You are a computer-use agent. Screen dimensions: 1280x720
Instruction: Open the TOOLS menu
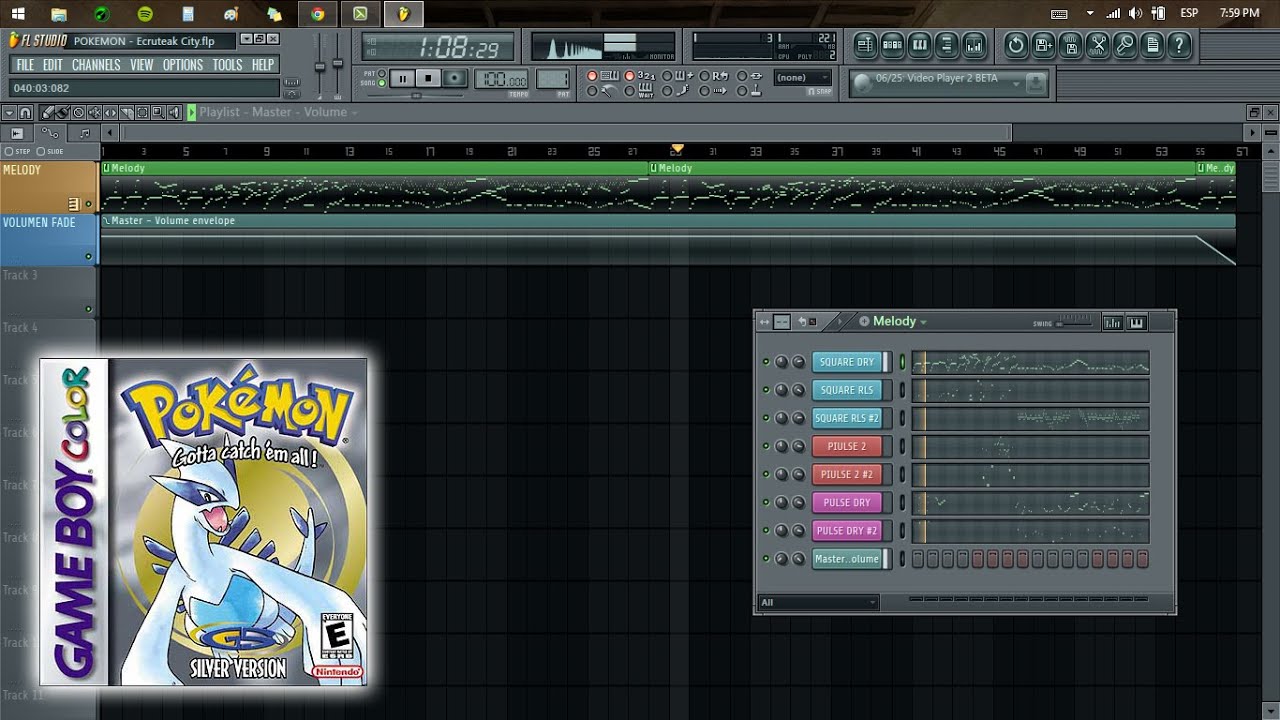click(x=227, y=64)
